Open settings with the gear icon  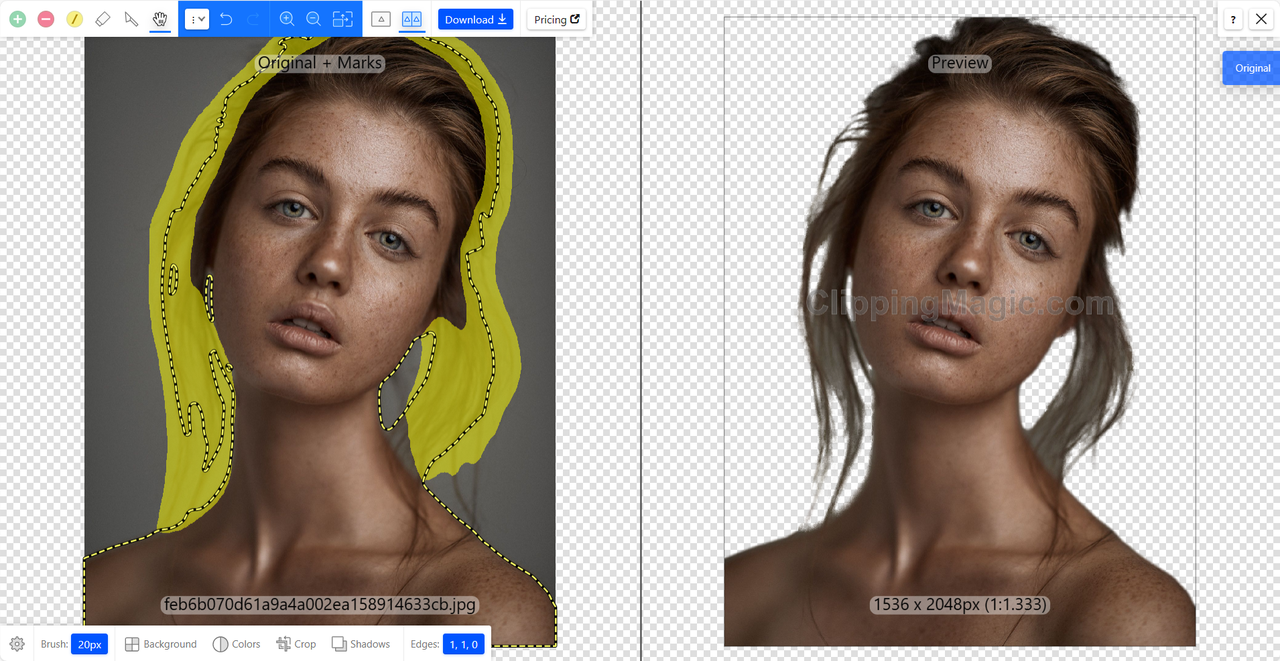pos(17,644)
